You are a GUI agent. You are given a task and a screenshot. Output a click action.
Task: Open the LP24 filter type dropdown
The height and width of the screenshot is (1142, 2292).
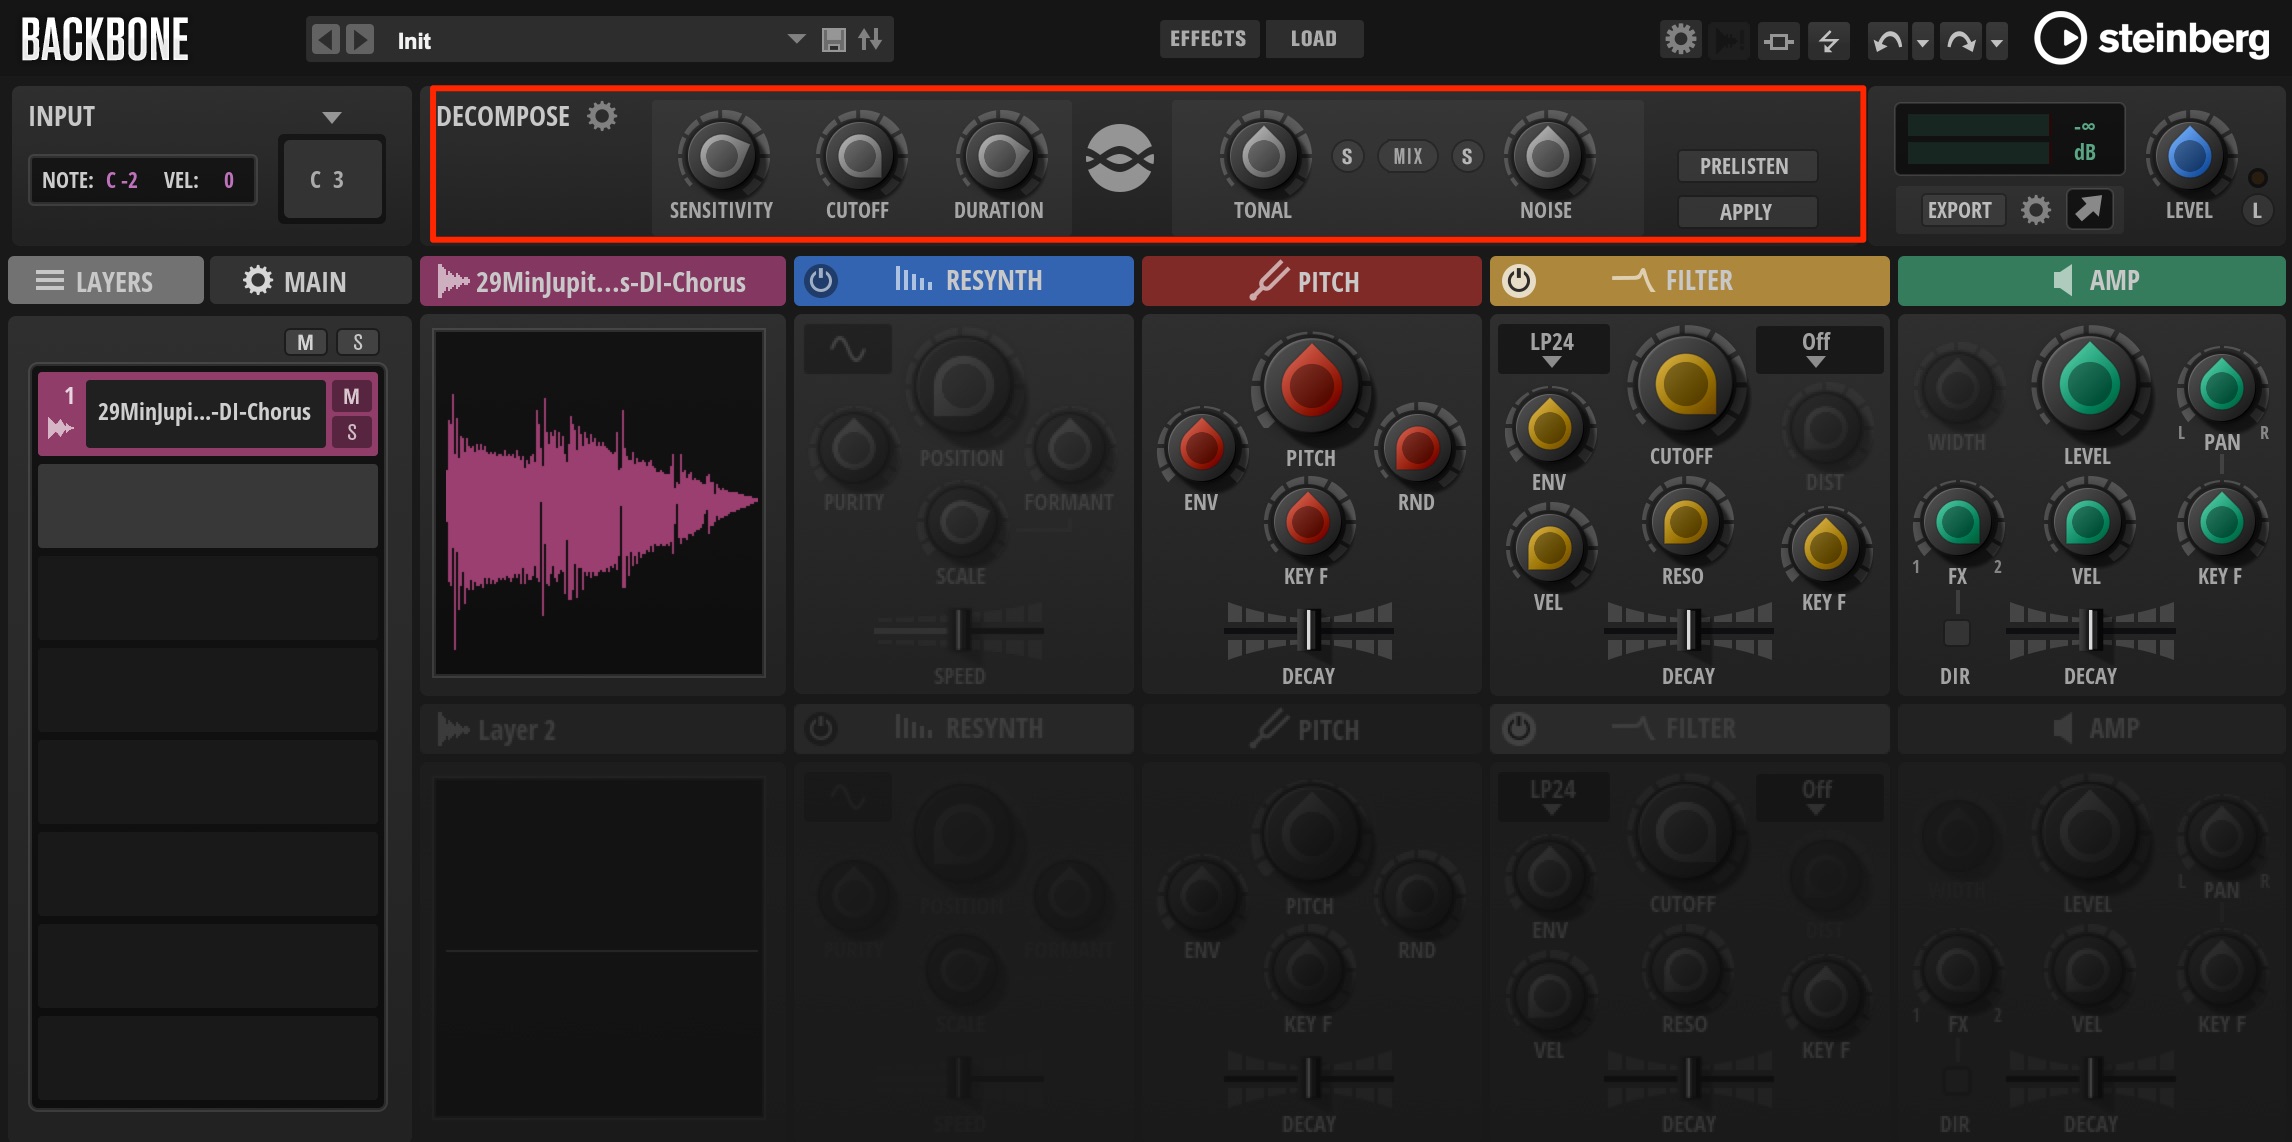1552,349
